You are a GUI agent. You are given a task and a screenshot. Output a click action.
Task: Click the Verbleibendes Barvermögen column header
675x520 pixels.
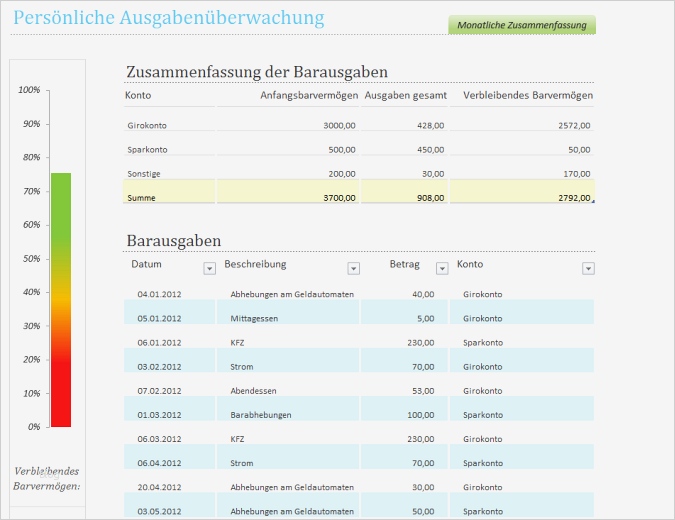(528, 96)
